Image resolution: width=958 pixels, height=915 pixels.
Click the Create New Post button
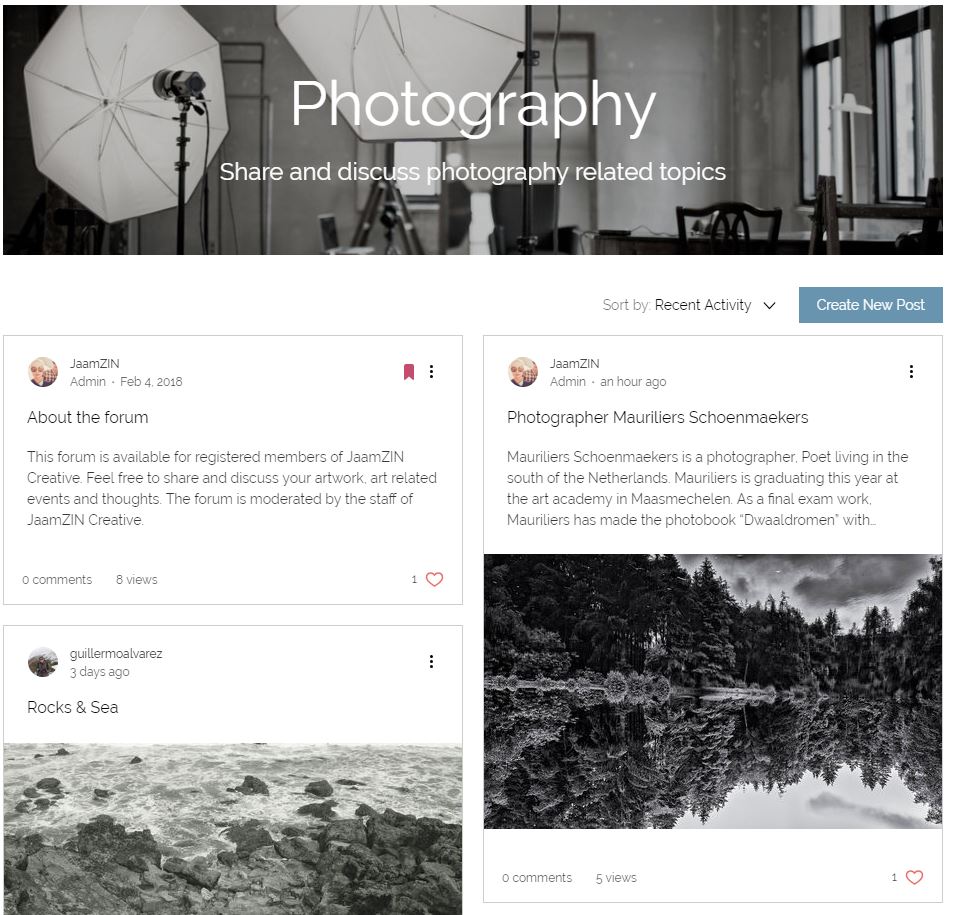click(870, 305)
